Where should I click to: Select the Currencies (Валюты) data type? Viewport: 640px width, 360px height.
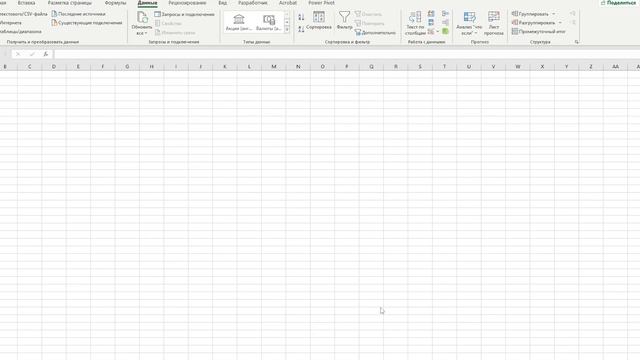pos(269,22)
